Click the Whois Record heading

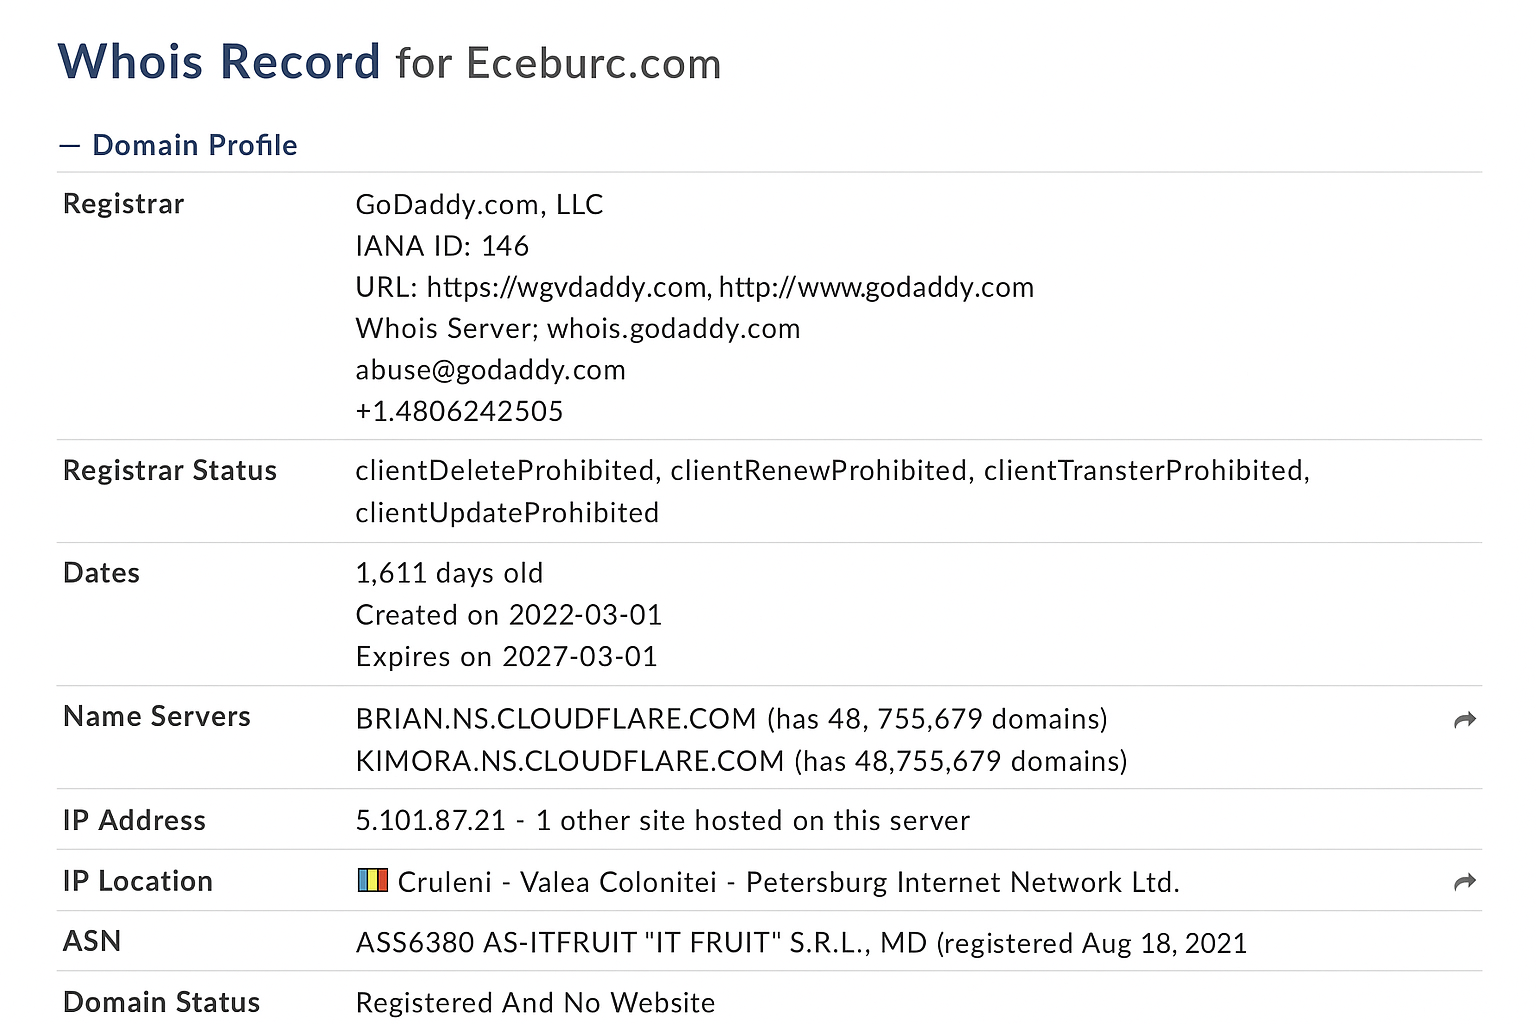point(219,62)
